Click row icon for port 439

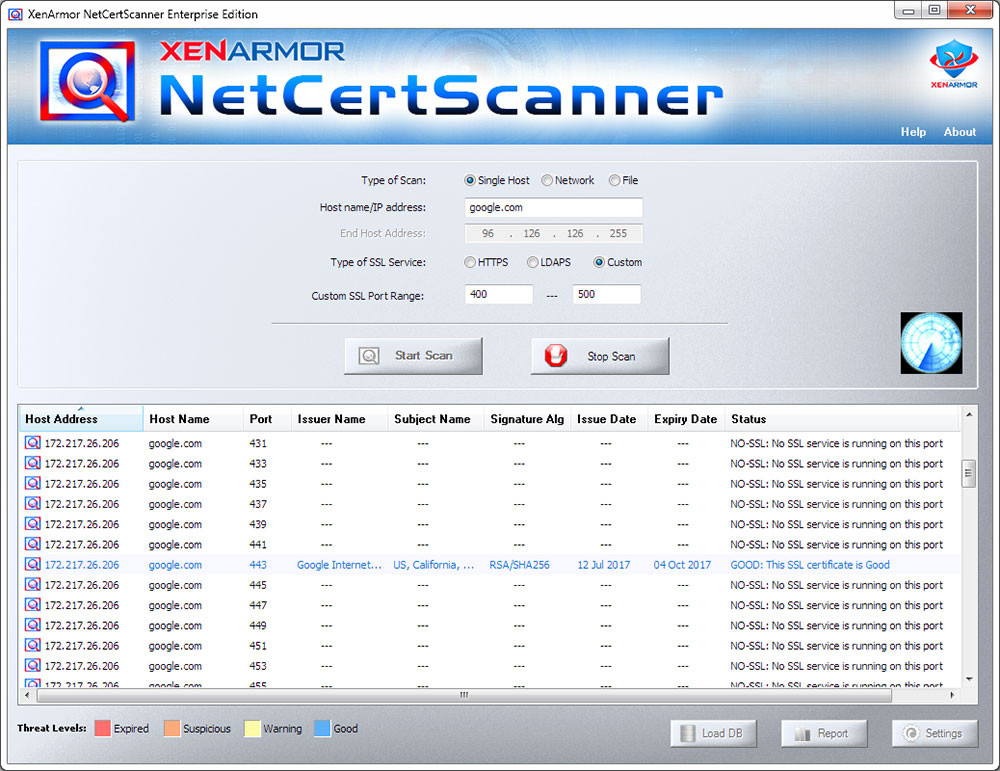point(33,524)
